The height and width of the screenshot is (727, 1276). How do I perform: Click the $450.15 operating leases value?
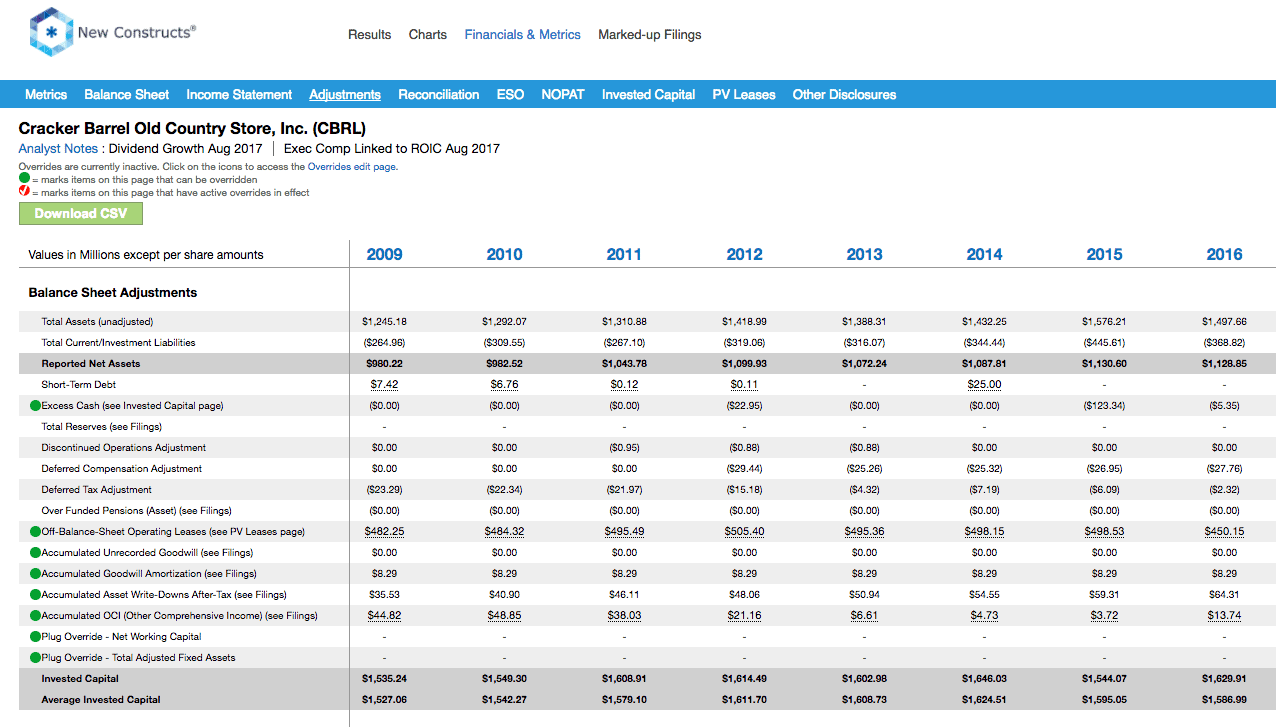tap(1225, 532)
